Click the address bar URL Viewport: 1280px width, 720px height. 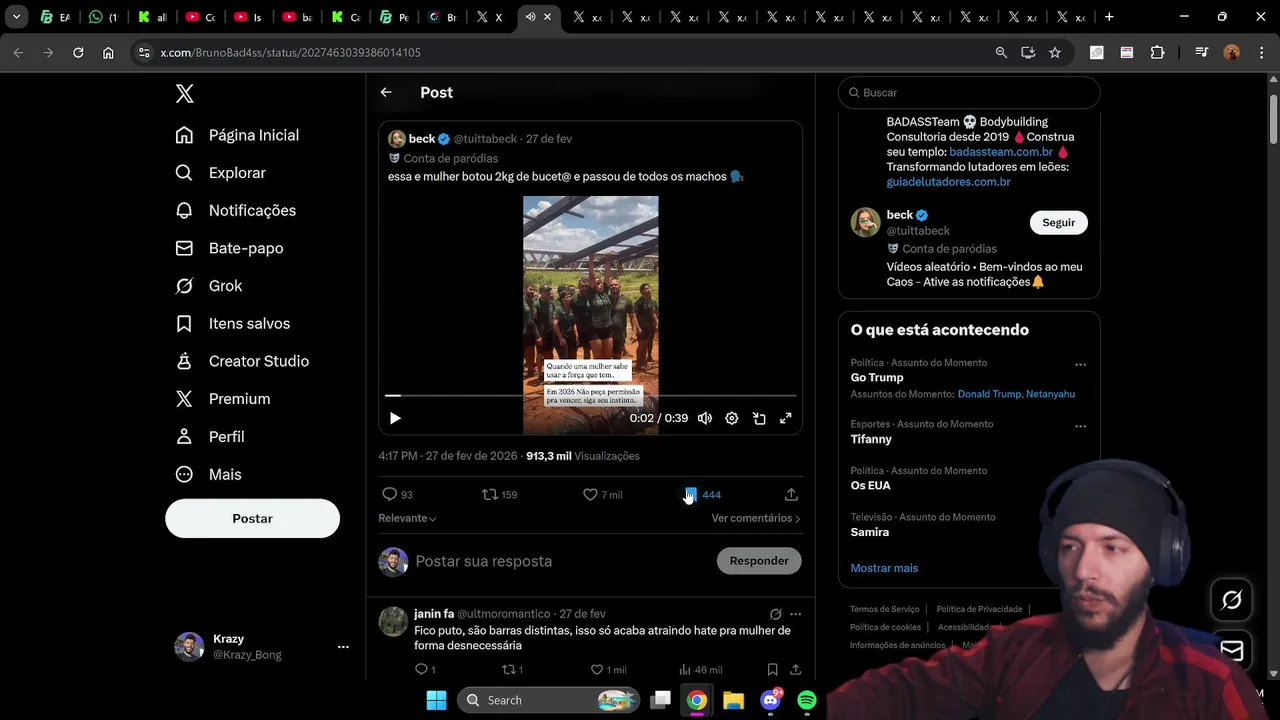290,52
